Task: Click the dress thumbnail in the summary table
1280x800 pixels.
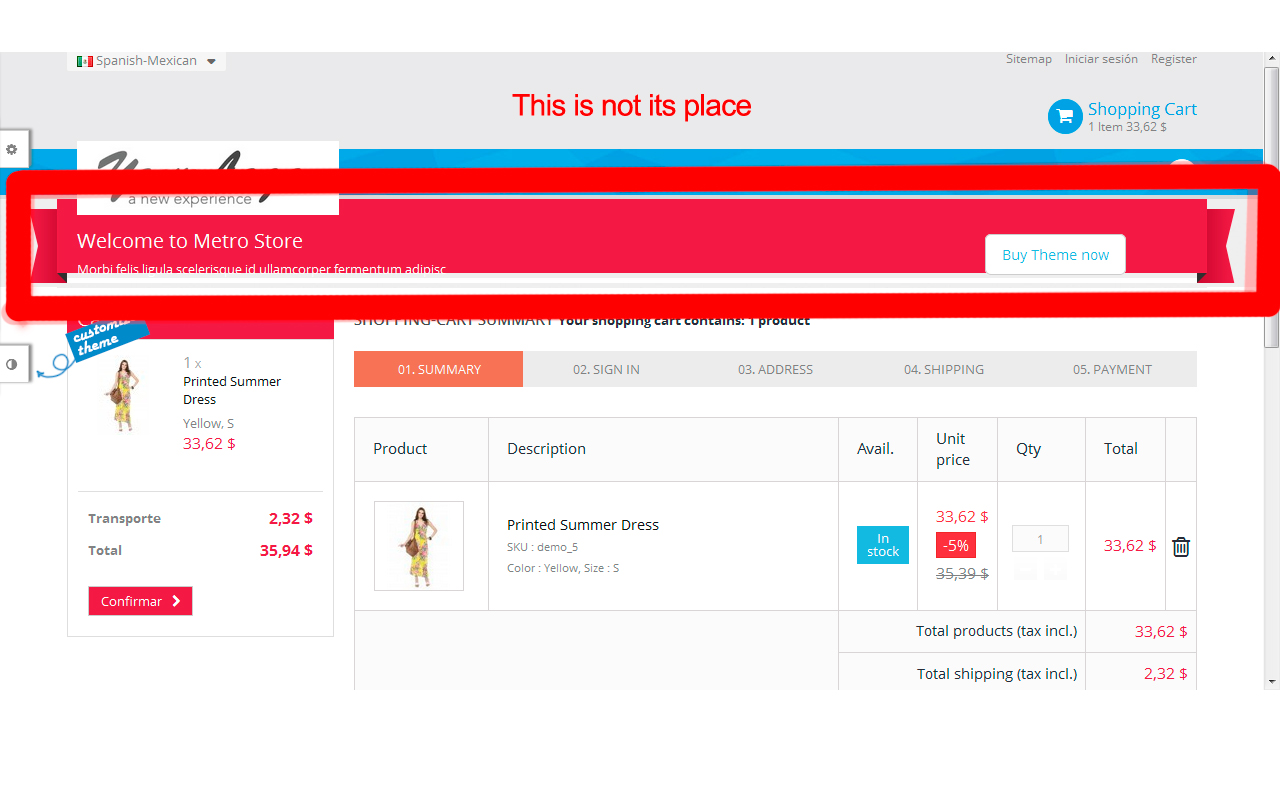Action: click(419, 546)
